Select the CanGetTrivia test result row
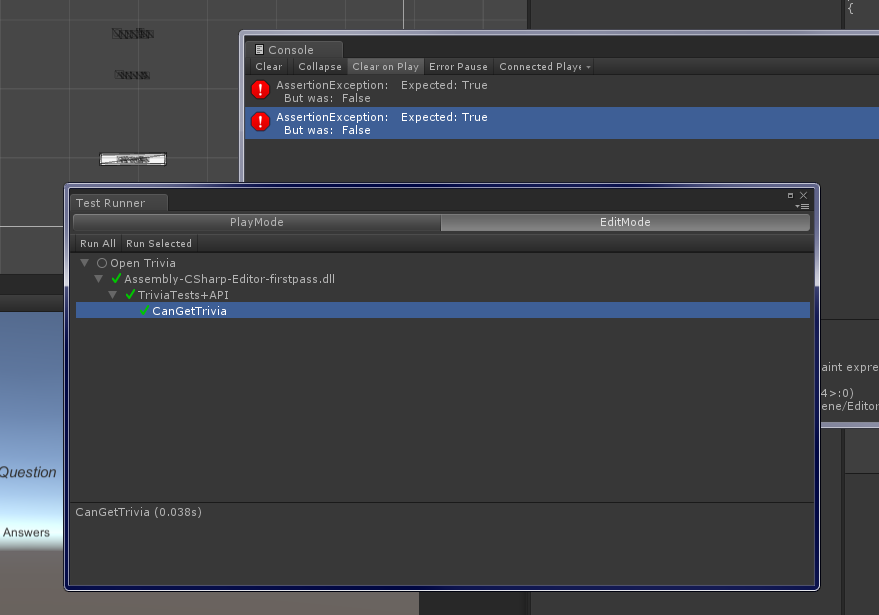Screen dimensions: 879x615 tap(300, 310)
